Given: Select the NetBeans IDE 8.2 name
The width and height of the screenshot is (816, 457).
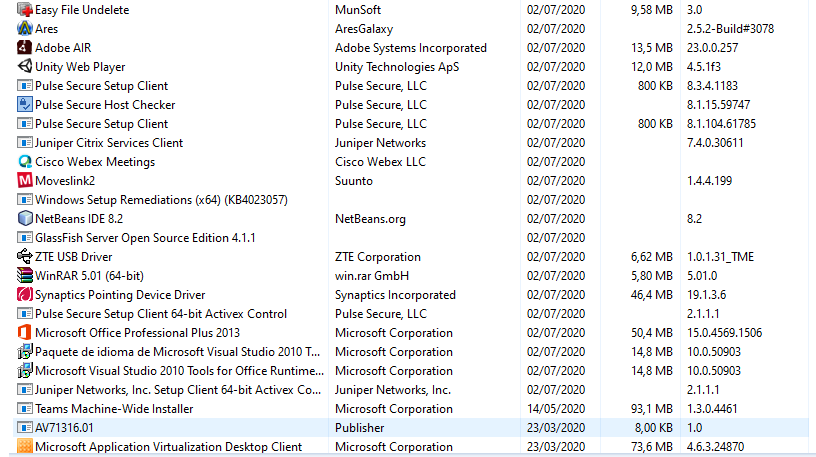Looking at the screenshot, I should (x=79, y=219).
